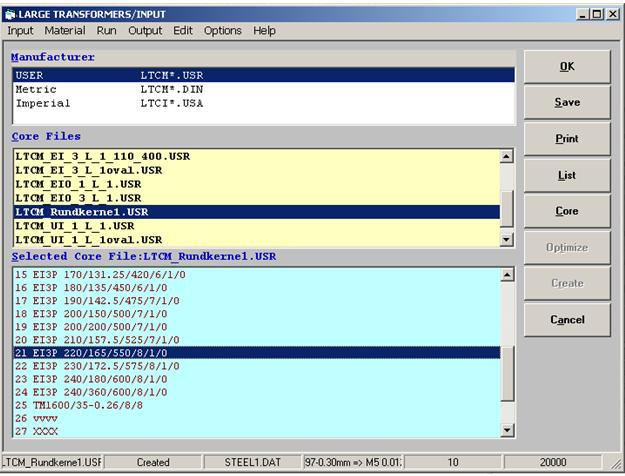This screenshot has width=625, height=476.
Task: Click the OK button
Action: [x=567, y=67]
